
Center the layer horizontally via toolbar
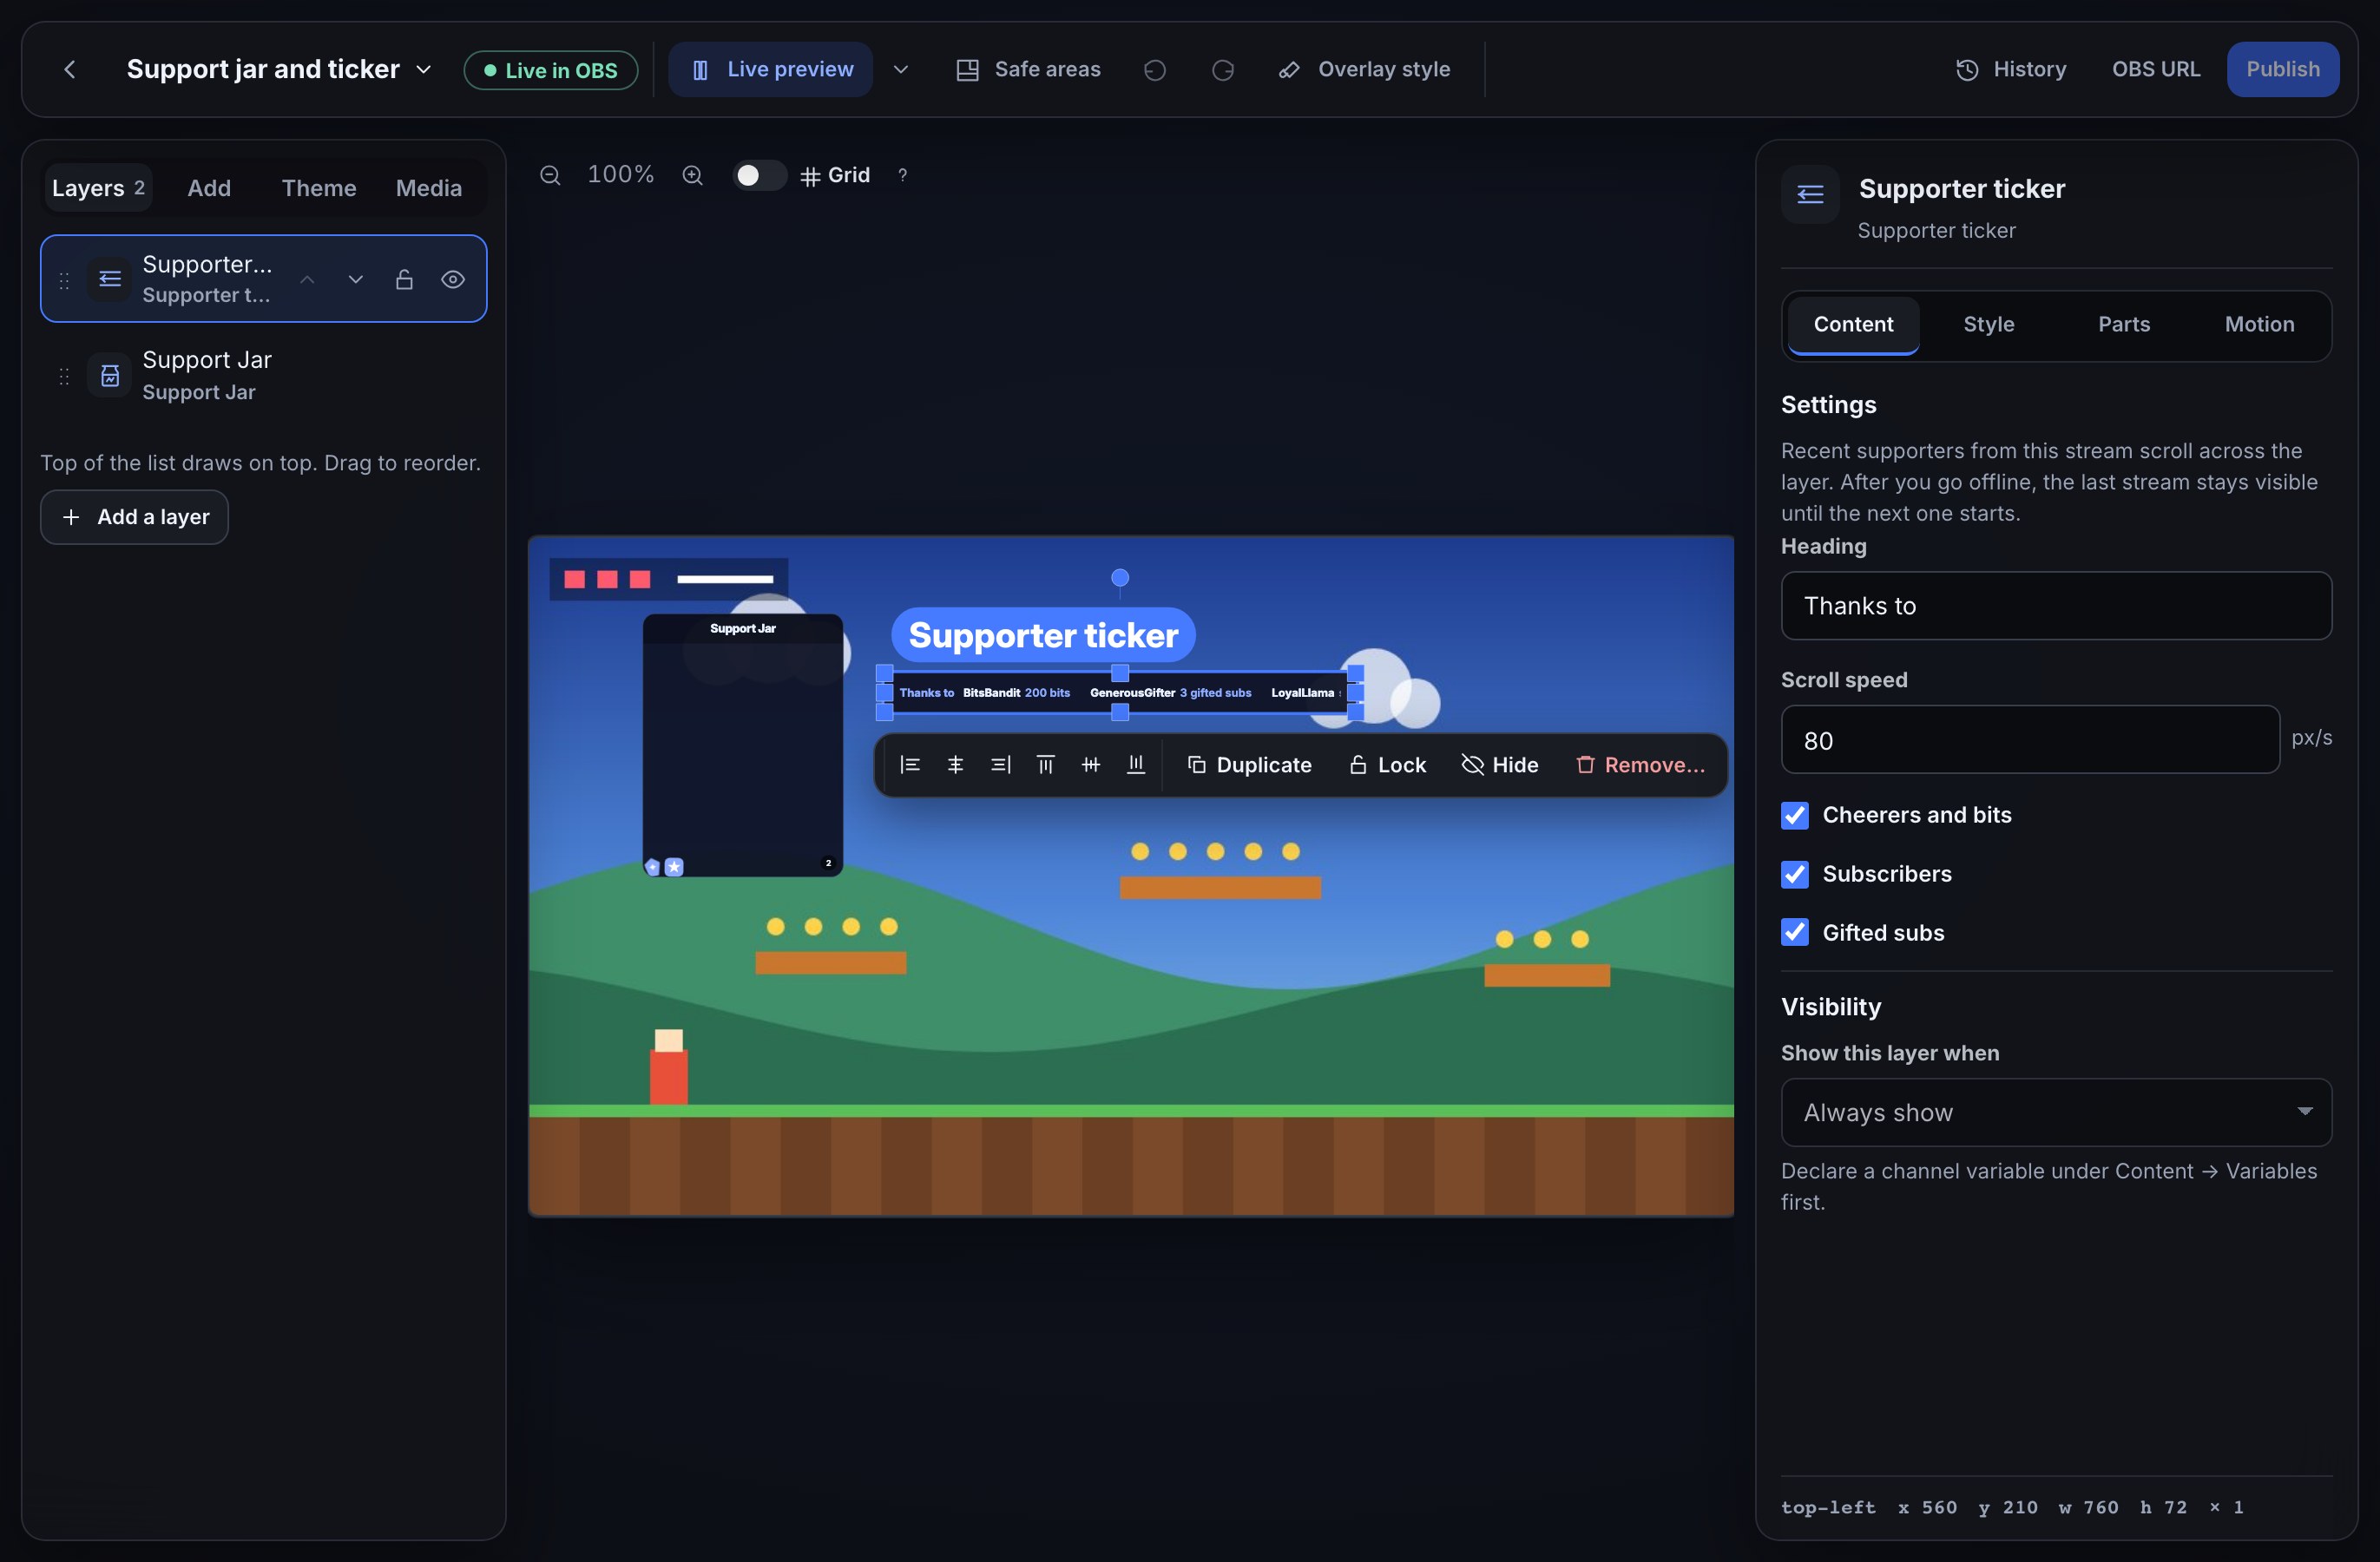(x=955, y=765)
